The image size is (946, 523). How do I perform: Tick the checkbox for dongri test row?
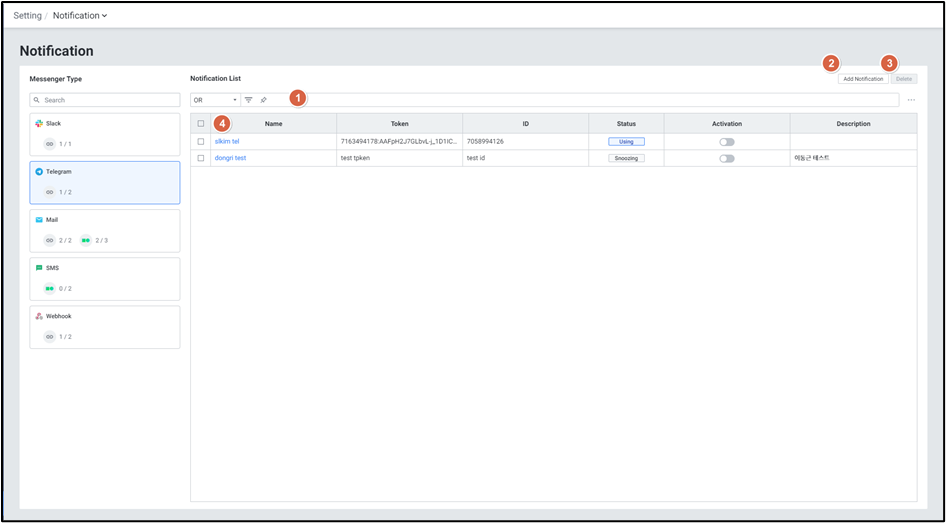click(x=201, y=158)
